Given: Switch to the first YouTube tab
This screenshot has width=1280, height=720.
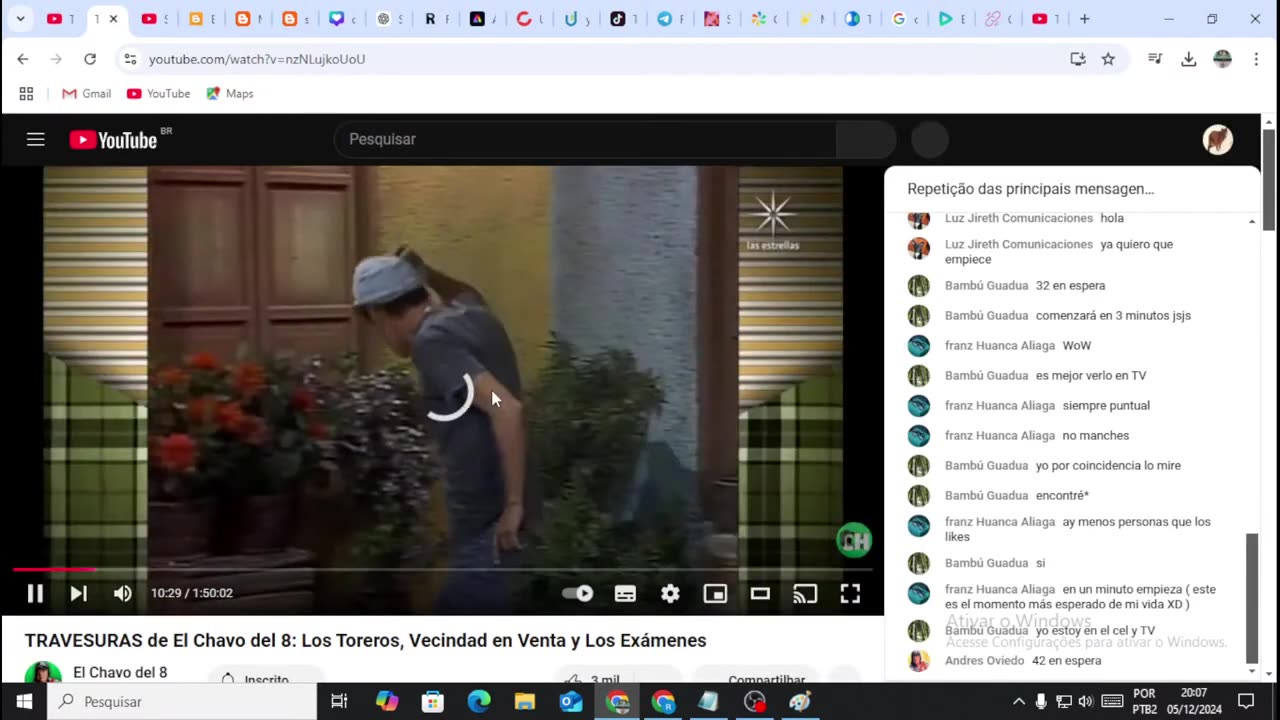Looking at the screenshot, I should tap(57, 19).
